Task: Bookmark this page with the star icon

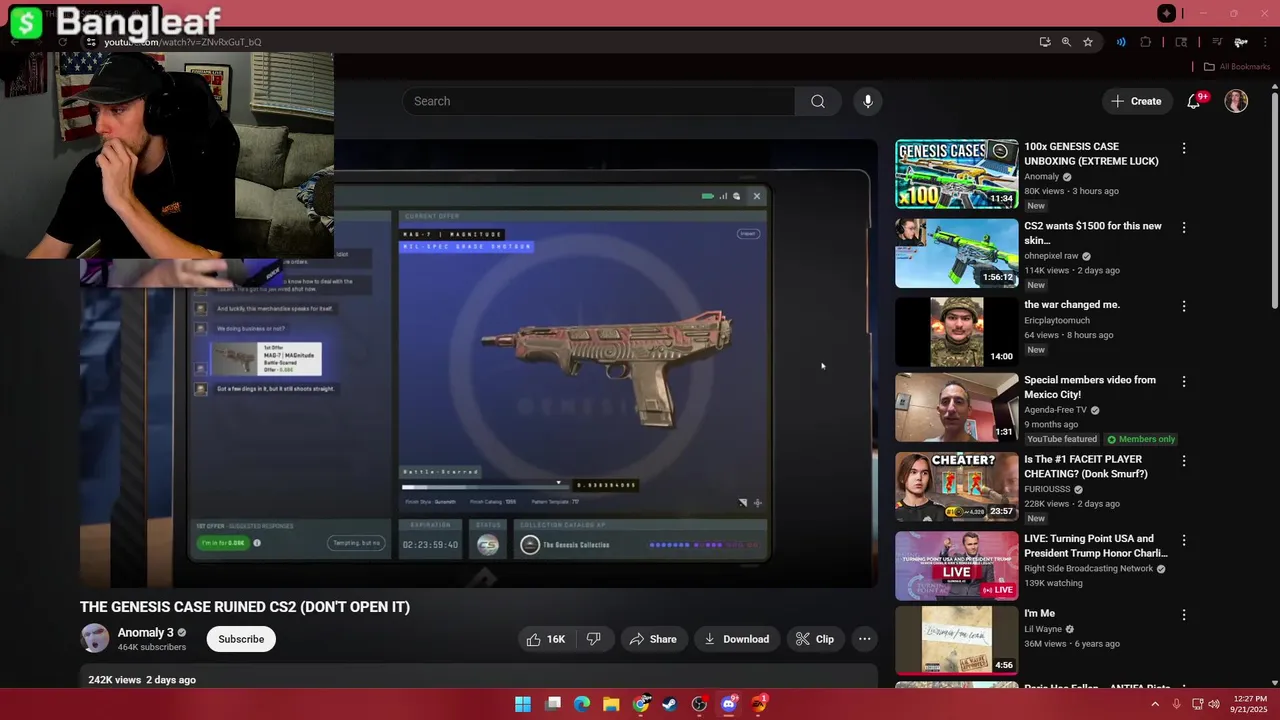Action: pyautogui.click(x=1088, y=42)
